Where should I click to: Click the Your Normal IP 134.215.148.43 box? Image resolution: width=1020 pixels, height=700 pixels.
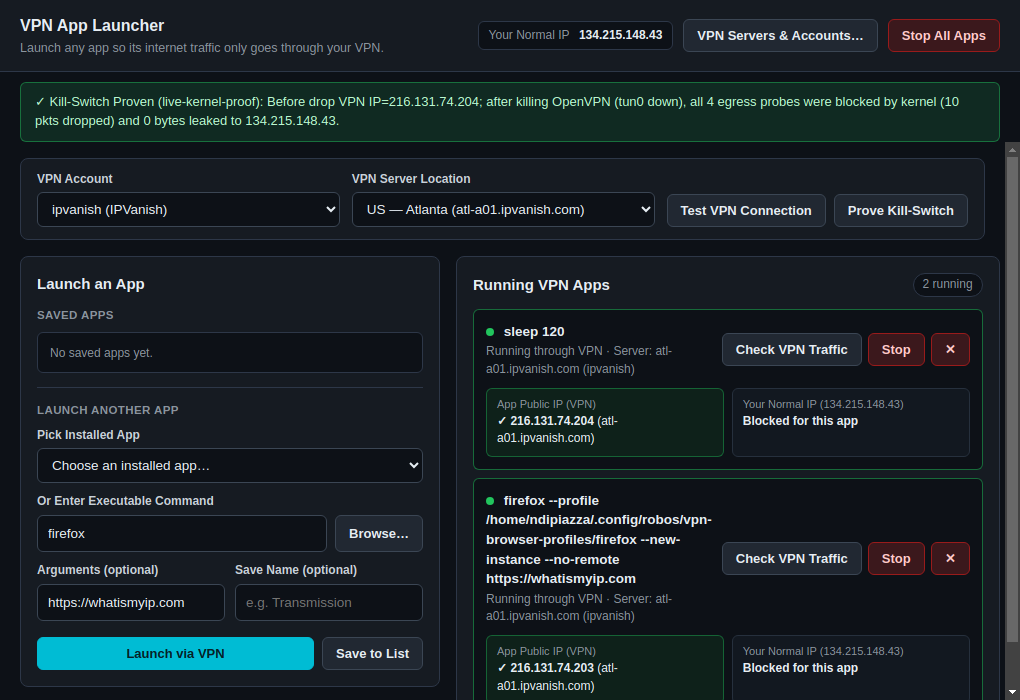tap(575, 35)
